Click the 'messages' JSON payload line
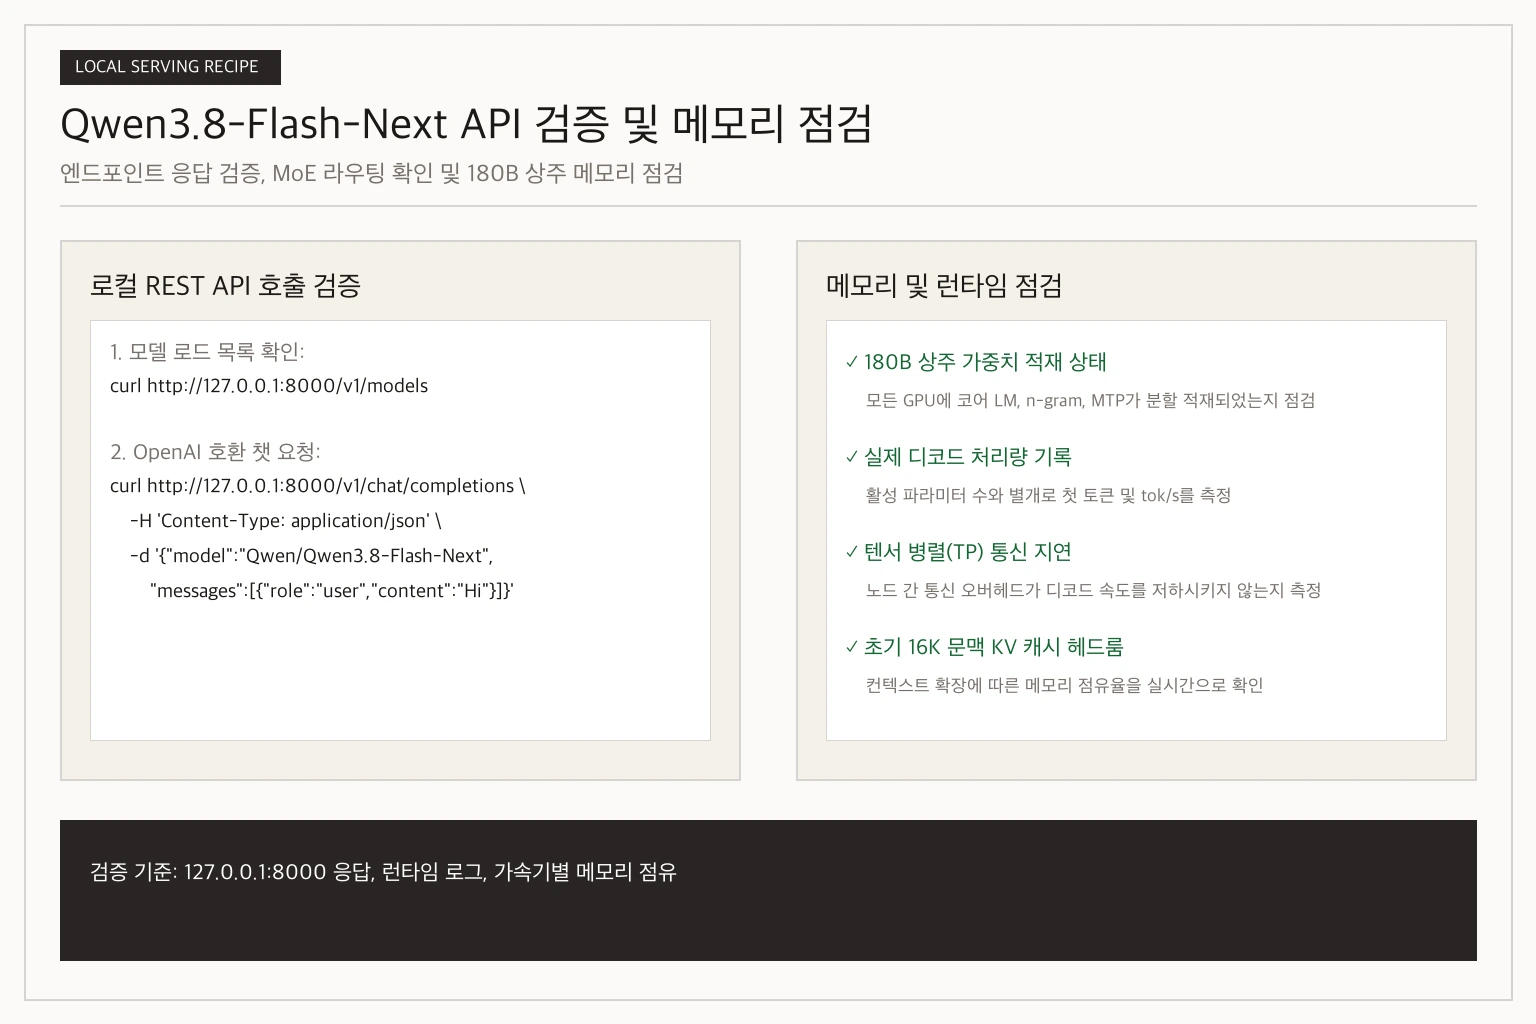Image resolution: width=1536 pixels, height=1024 pixels. [331, 591]
